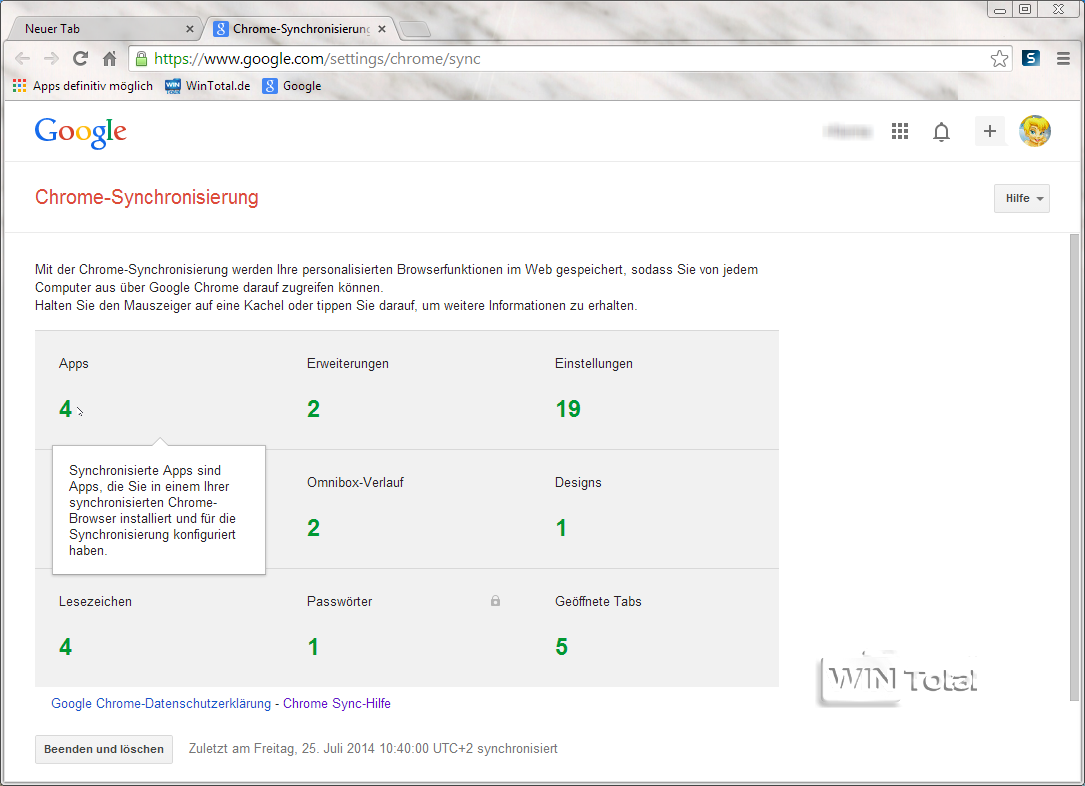
Task: Click the Beenden und löschen button
Action: tap(104, 749)
